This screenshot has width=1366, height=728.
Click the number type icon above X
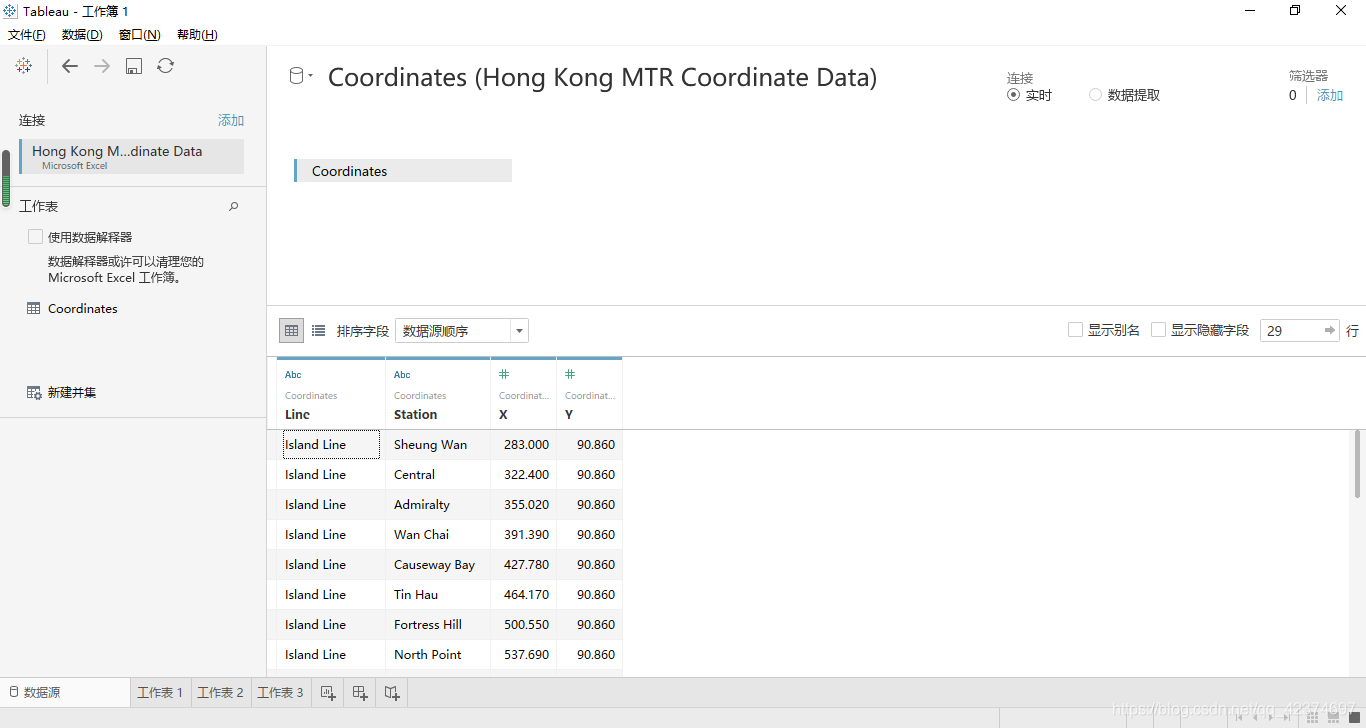504,374
